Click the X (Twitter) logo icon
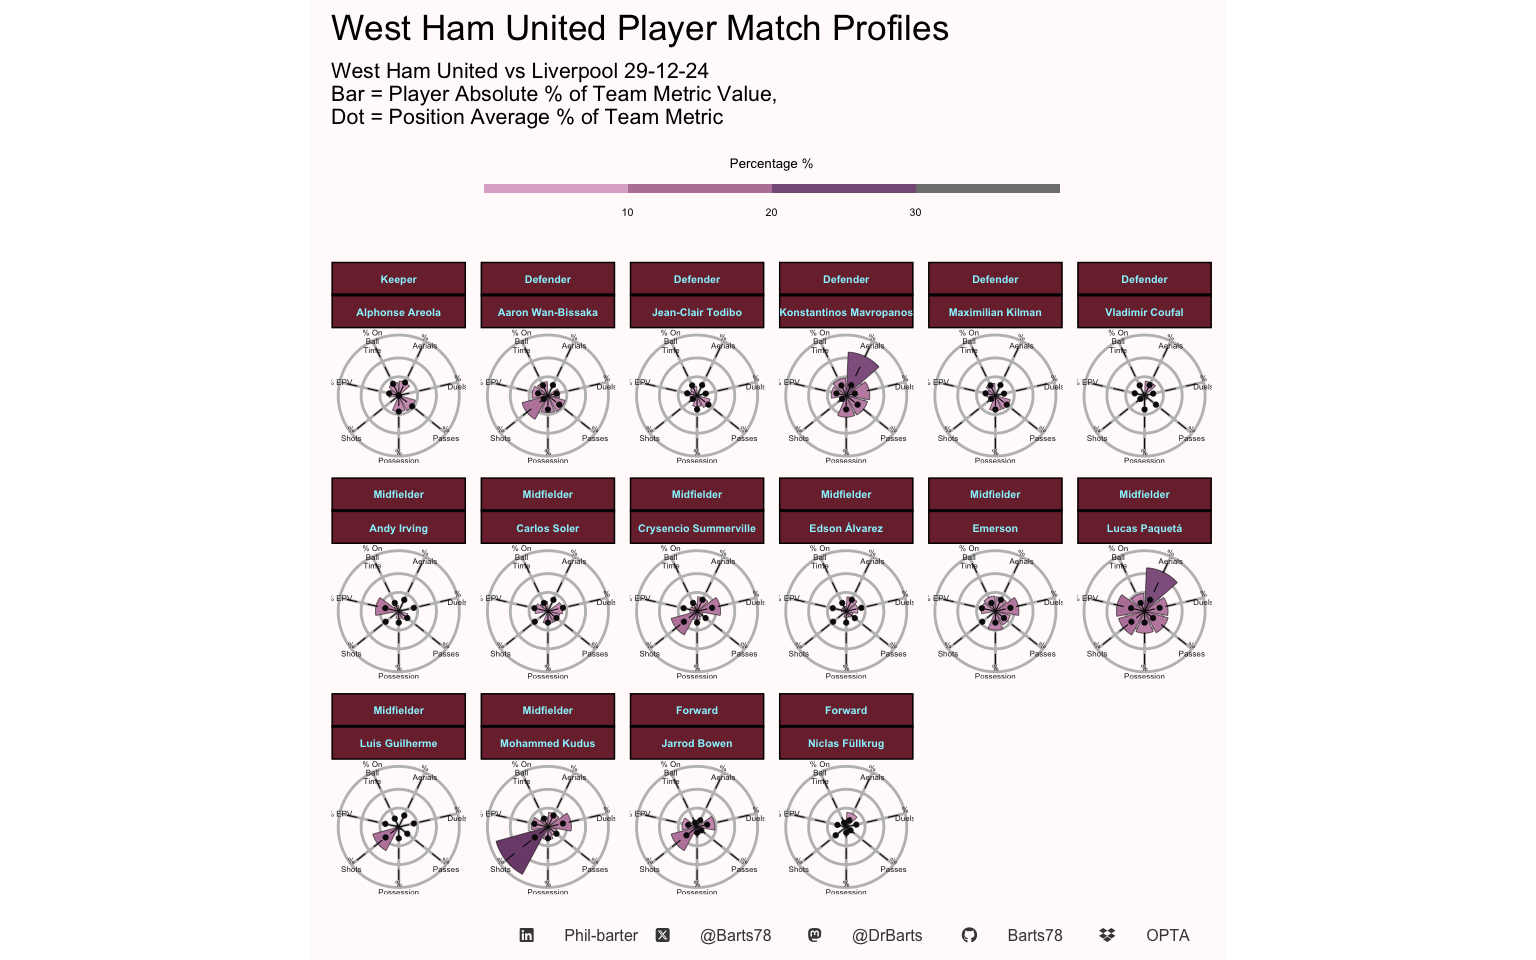This screenshot has width=1536, height=960. point(663,935)
